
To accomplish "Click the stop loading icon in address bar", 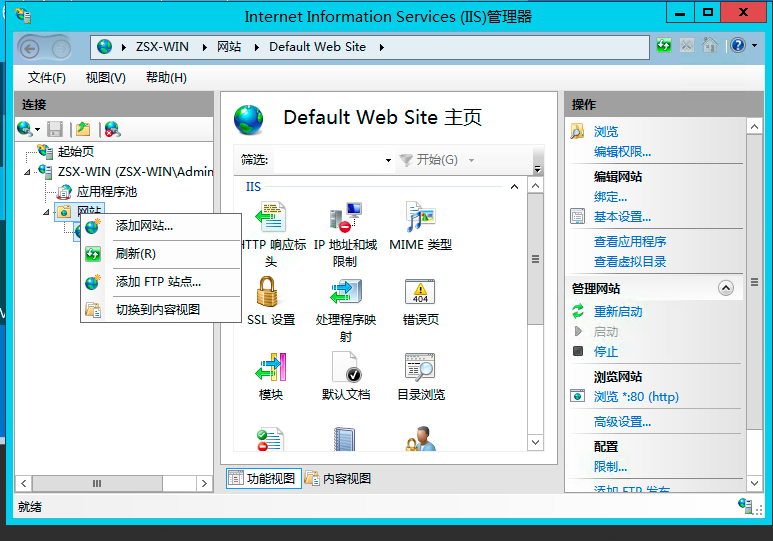I will pyautogui.click(x=687, y=46).
